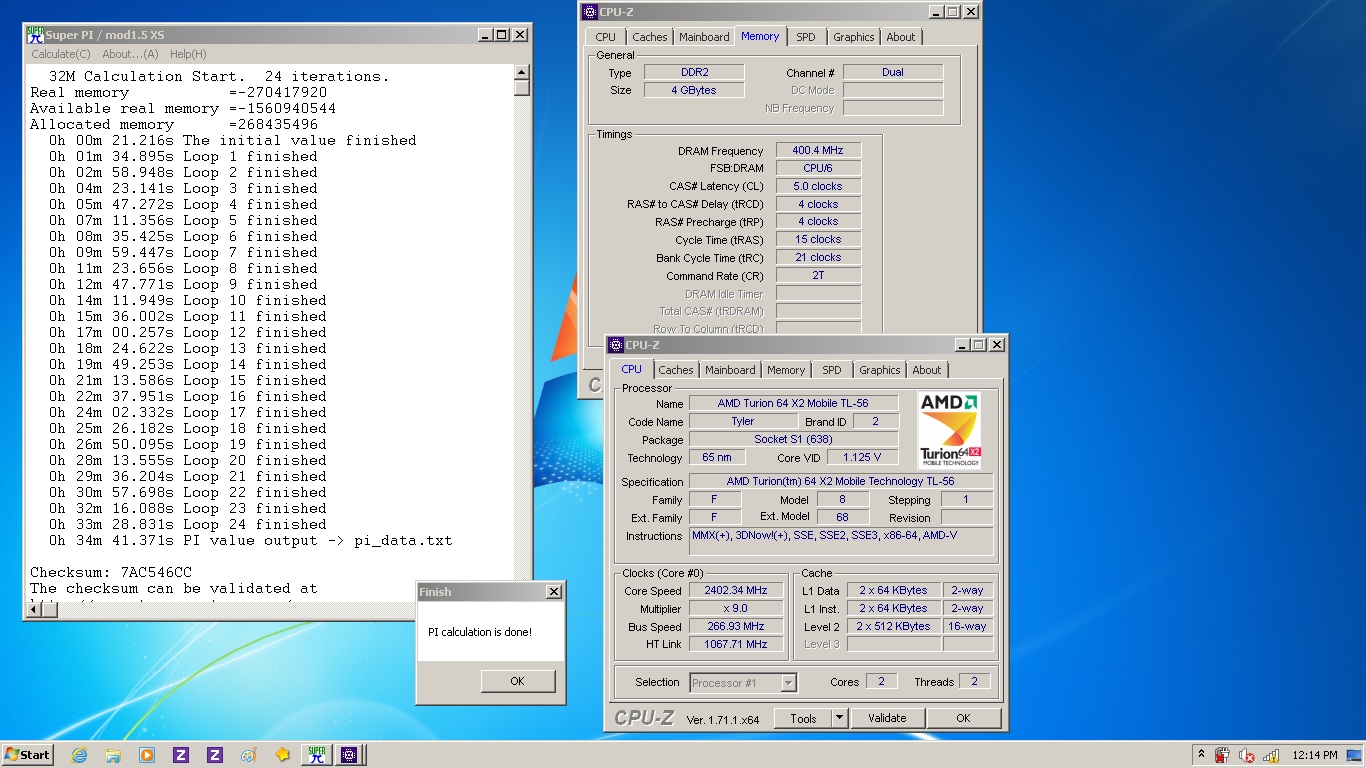Screen dimensions: 1366x768
Task: Open Graphics tab in the CPU-Z Memory window
Action: [x=854, y=37]
